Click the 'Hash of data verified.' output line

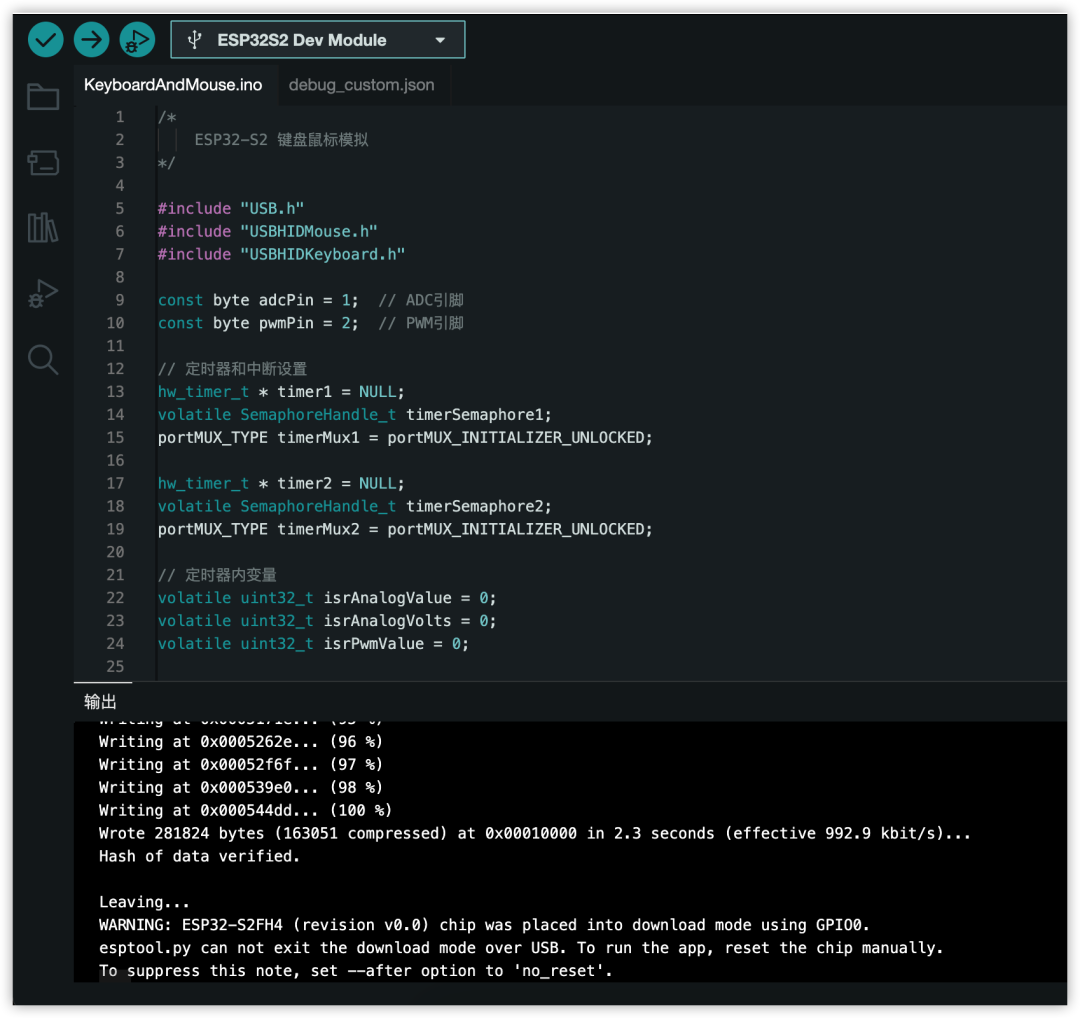pyautogui.click(x=199, y=856)
